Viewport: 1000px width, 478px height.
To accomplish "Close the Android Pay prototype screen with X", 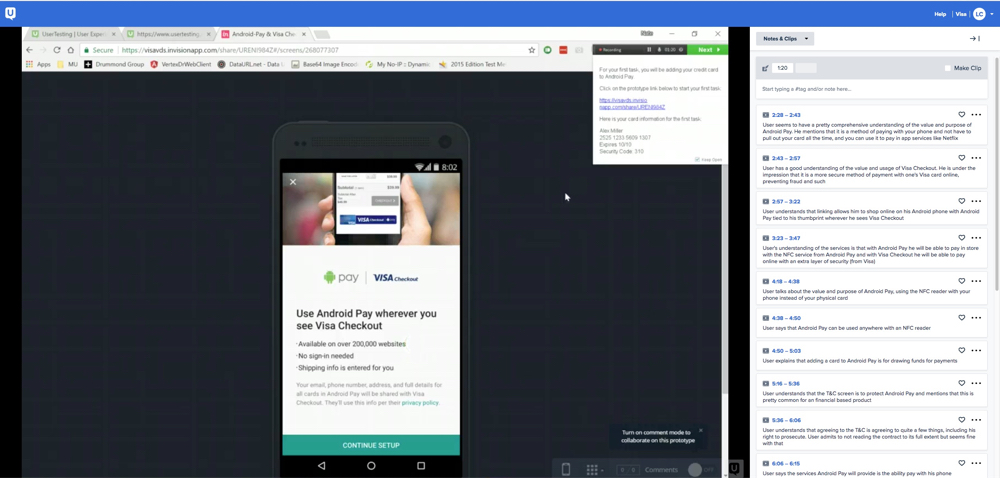I will [x=293, y=182].
